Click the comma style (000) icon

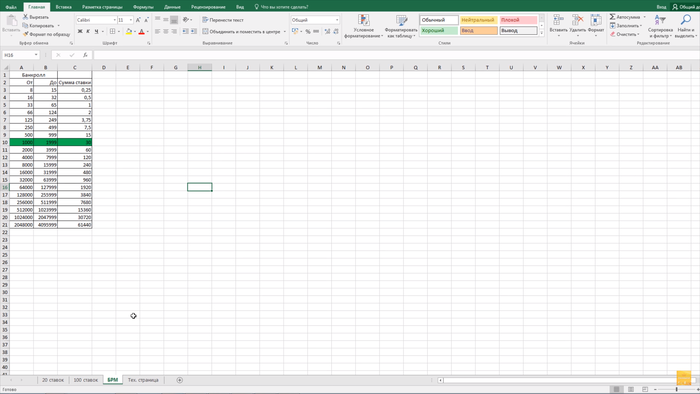coord(316,32)
